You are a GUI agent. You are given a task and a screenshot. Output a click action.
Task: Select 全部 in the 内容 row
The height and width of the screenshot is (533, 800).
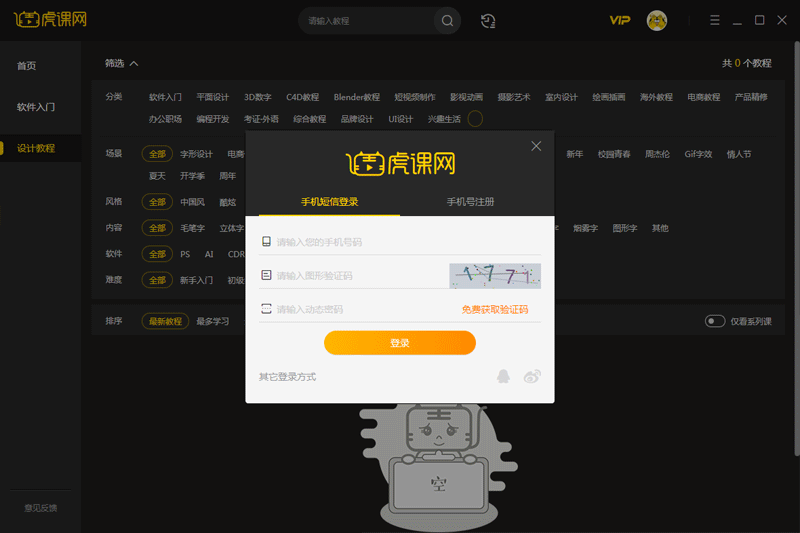click(x=157, y=228)
